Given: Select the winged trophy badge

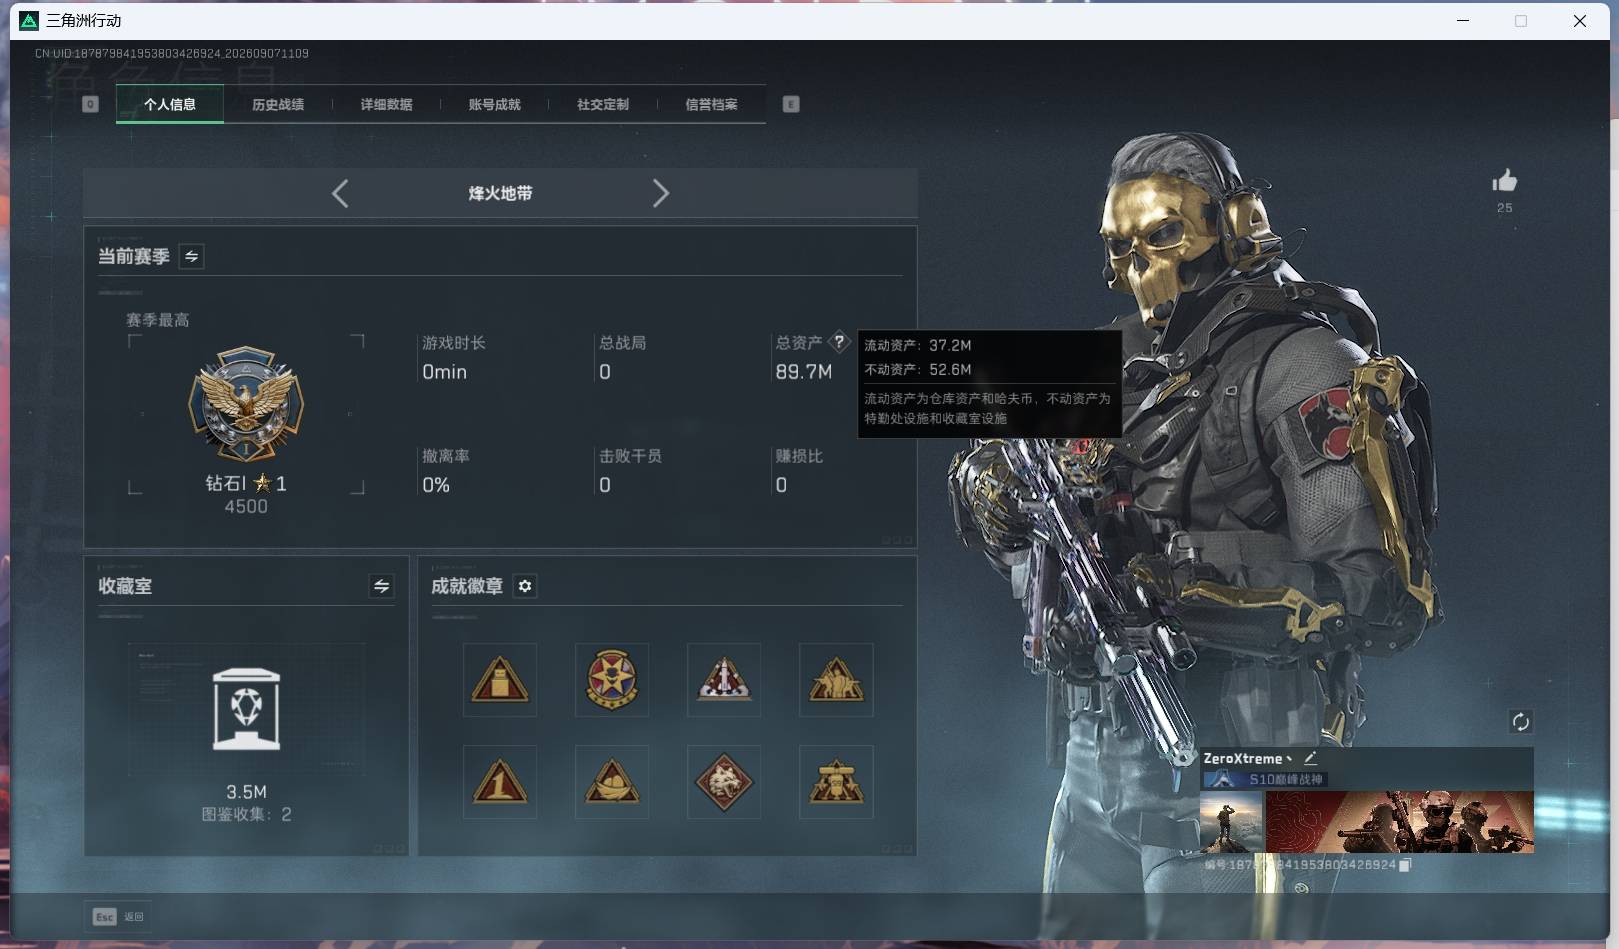Looking at the screenshot, I should (836, 782).
